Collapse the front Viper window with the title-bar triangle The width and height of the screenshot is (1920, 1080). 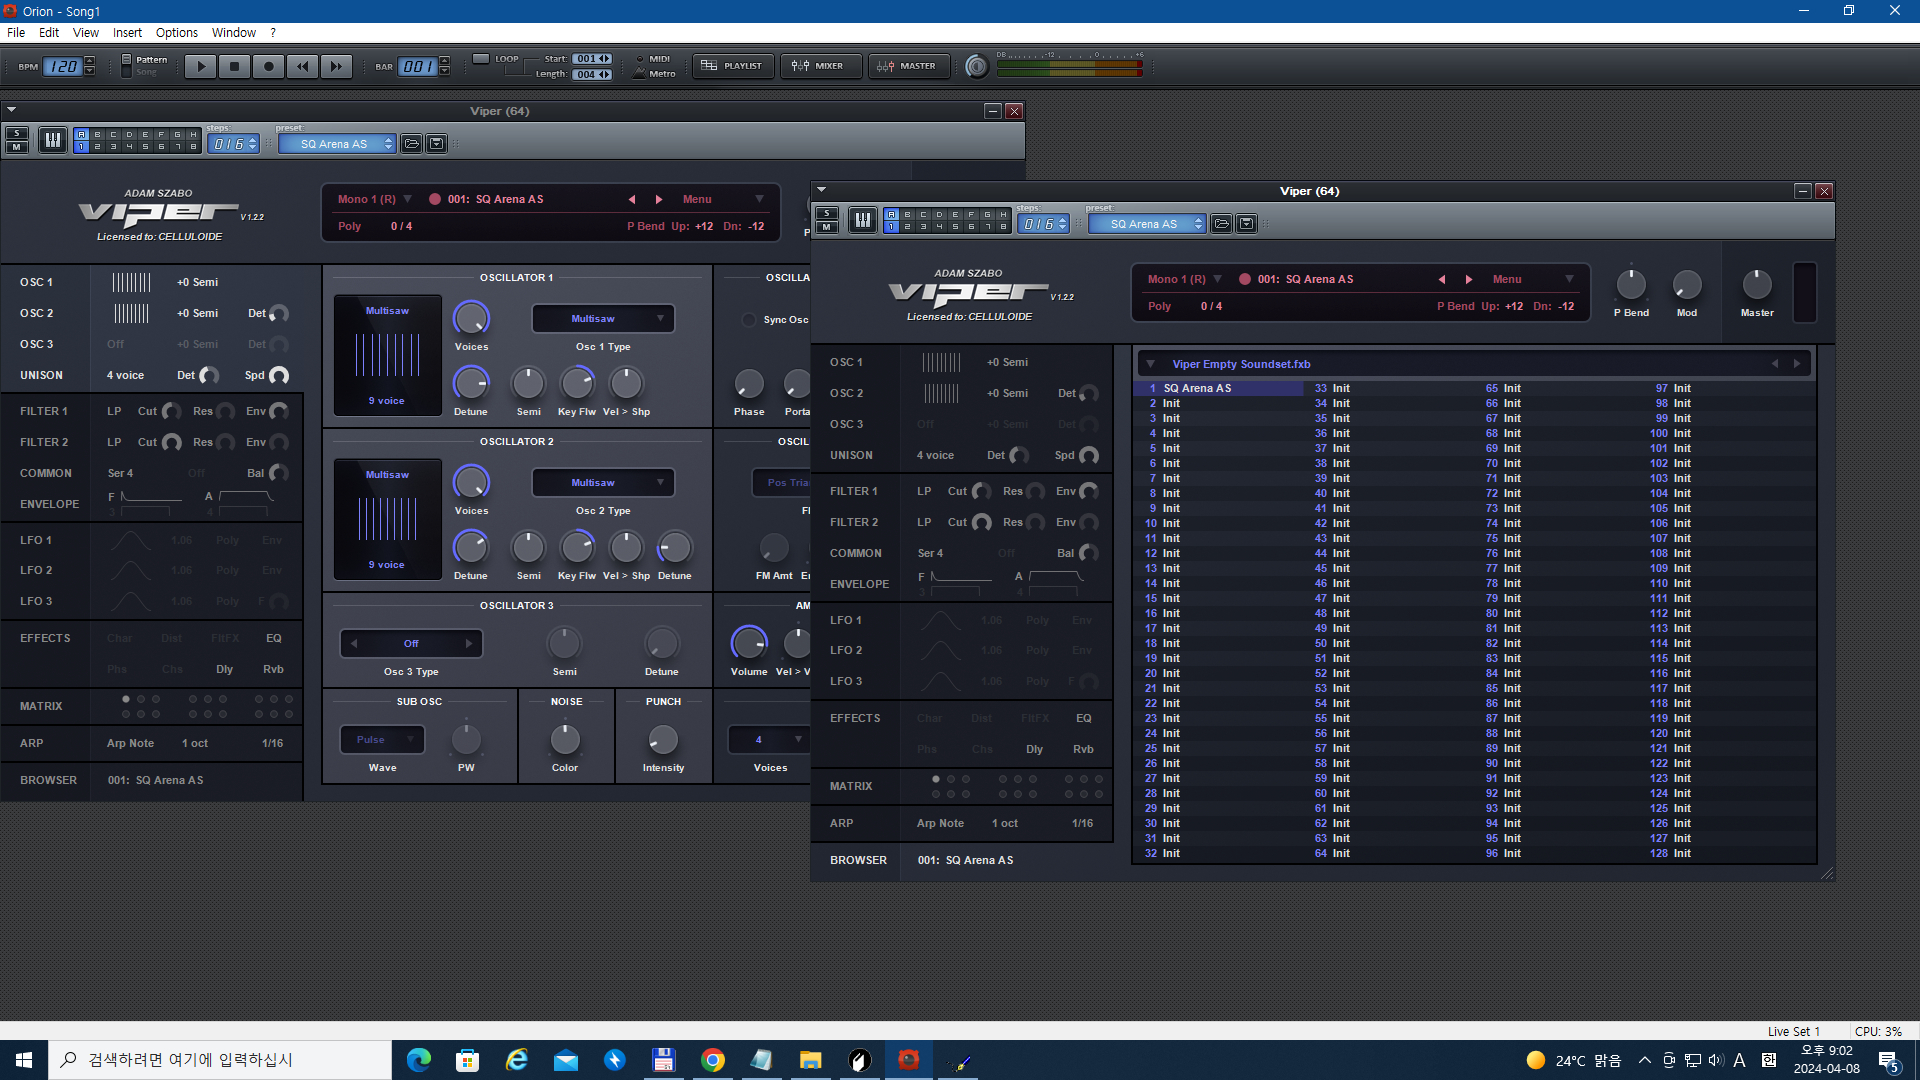[x=821, y=190]
